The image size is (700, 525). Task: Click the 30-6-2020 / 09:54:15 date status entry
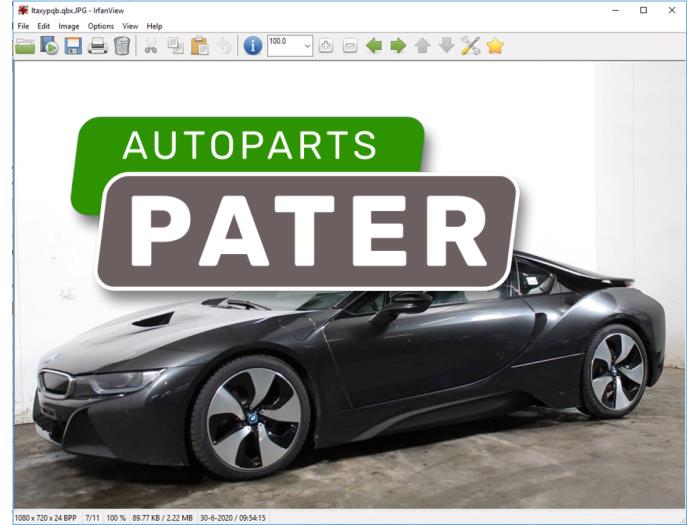pos(233,518)
